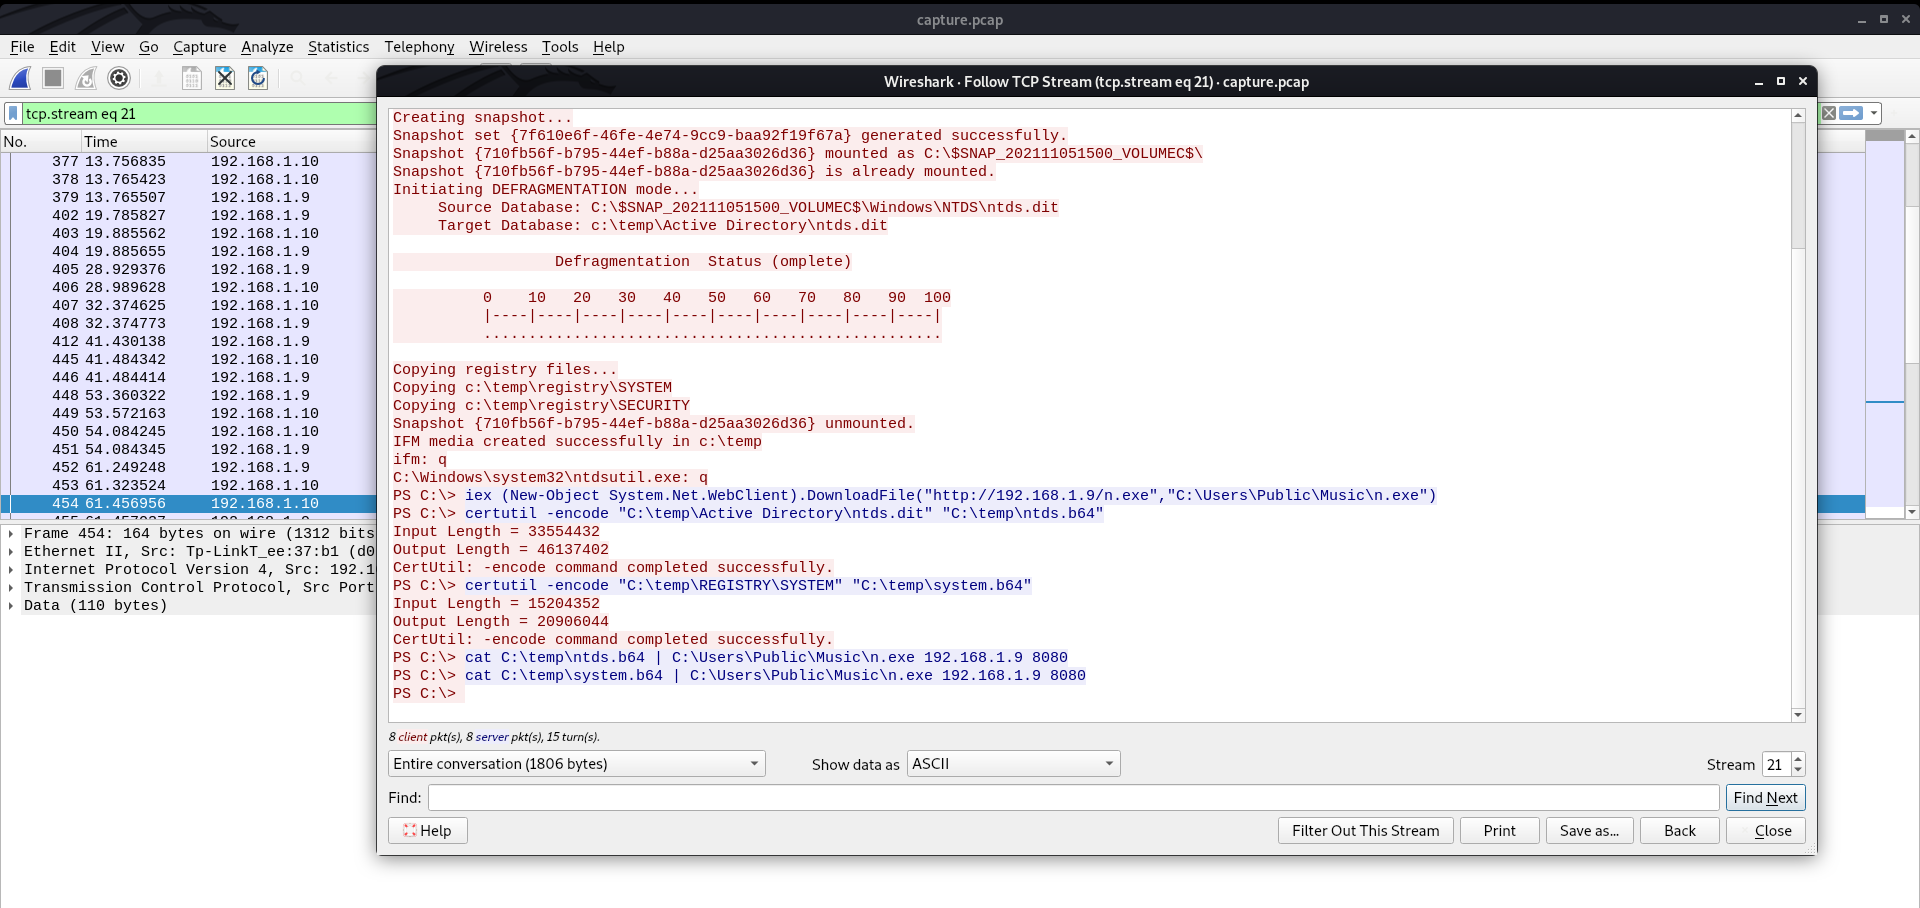Open the File menu
1920x908 pixels.
coord(22,46)
